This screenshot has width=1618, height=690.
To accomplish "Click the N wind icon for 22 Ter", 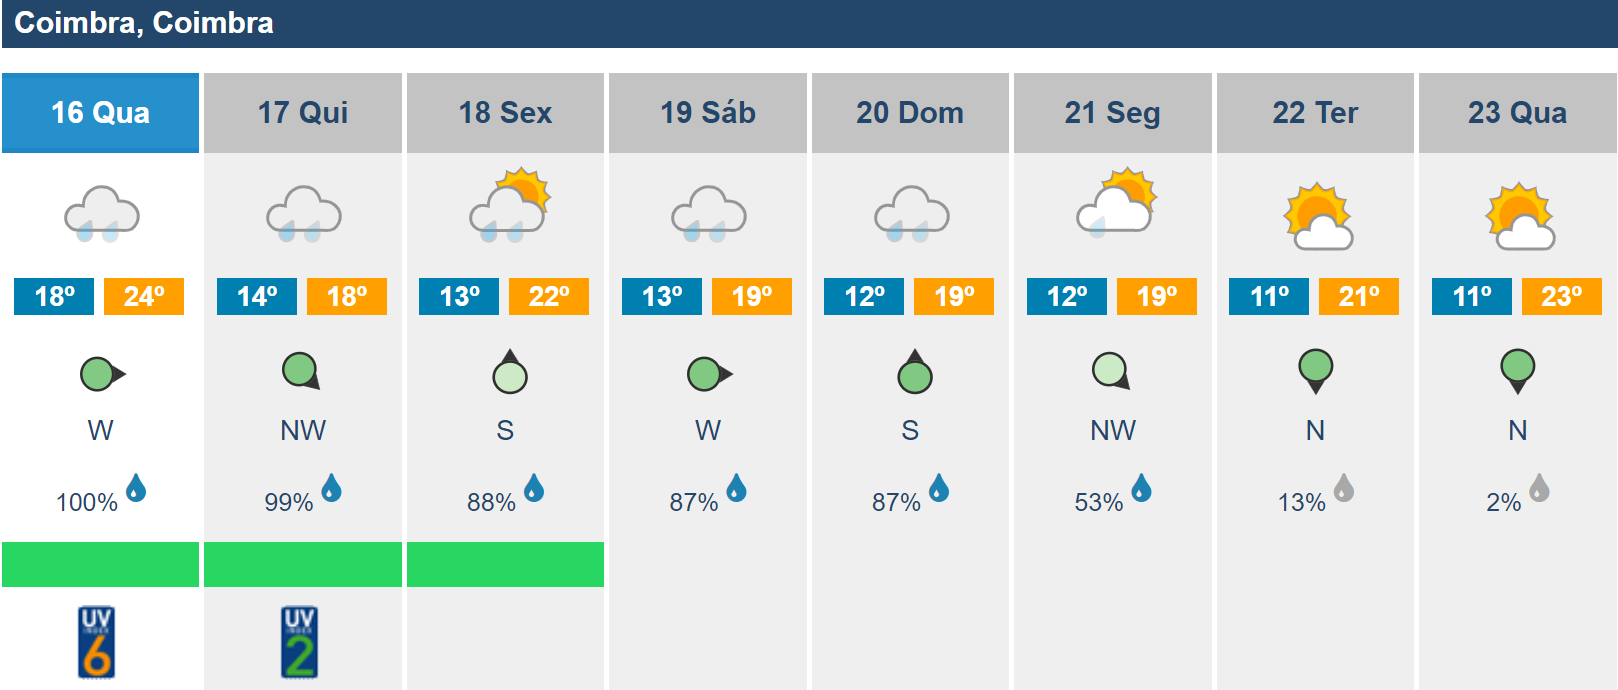I will [1316, 371].
